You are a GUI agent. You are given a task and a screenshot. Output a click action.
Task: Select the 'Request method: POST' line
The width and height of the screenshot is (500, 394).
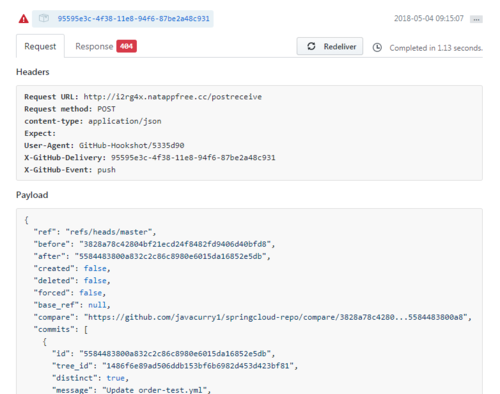click(70, 109)
